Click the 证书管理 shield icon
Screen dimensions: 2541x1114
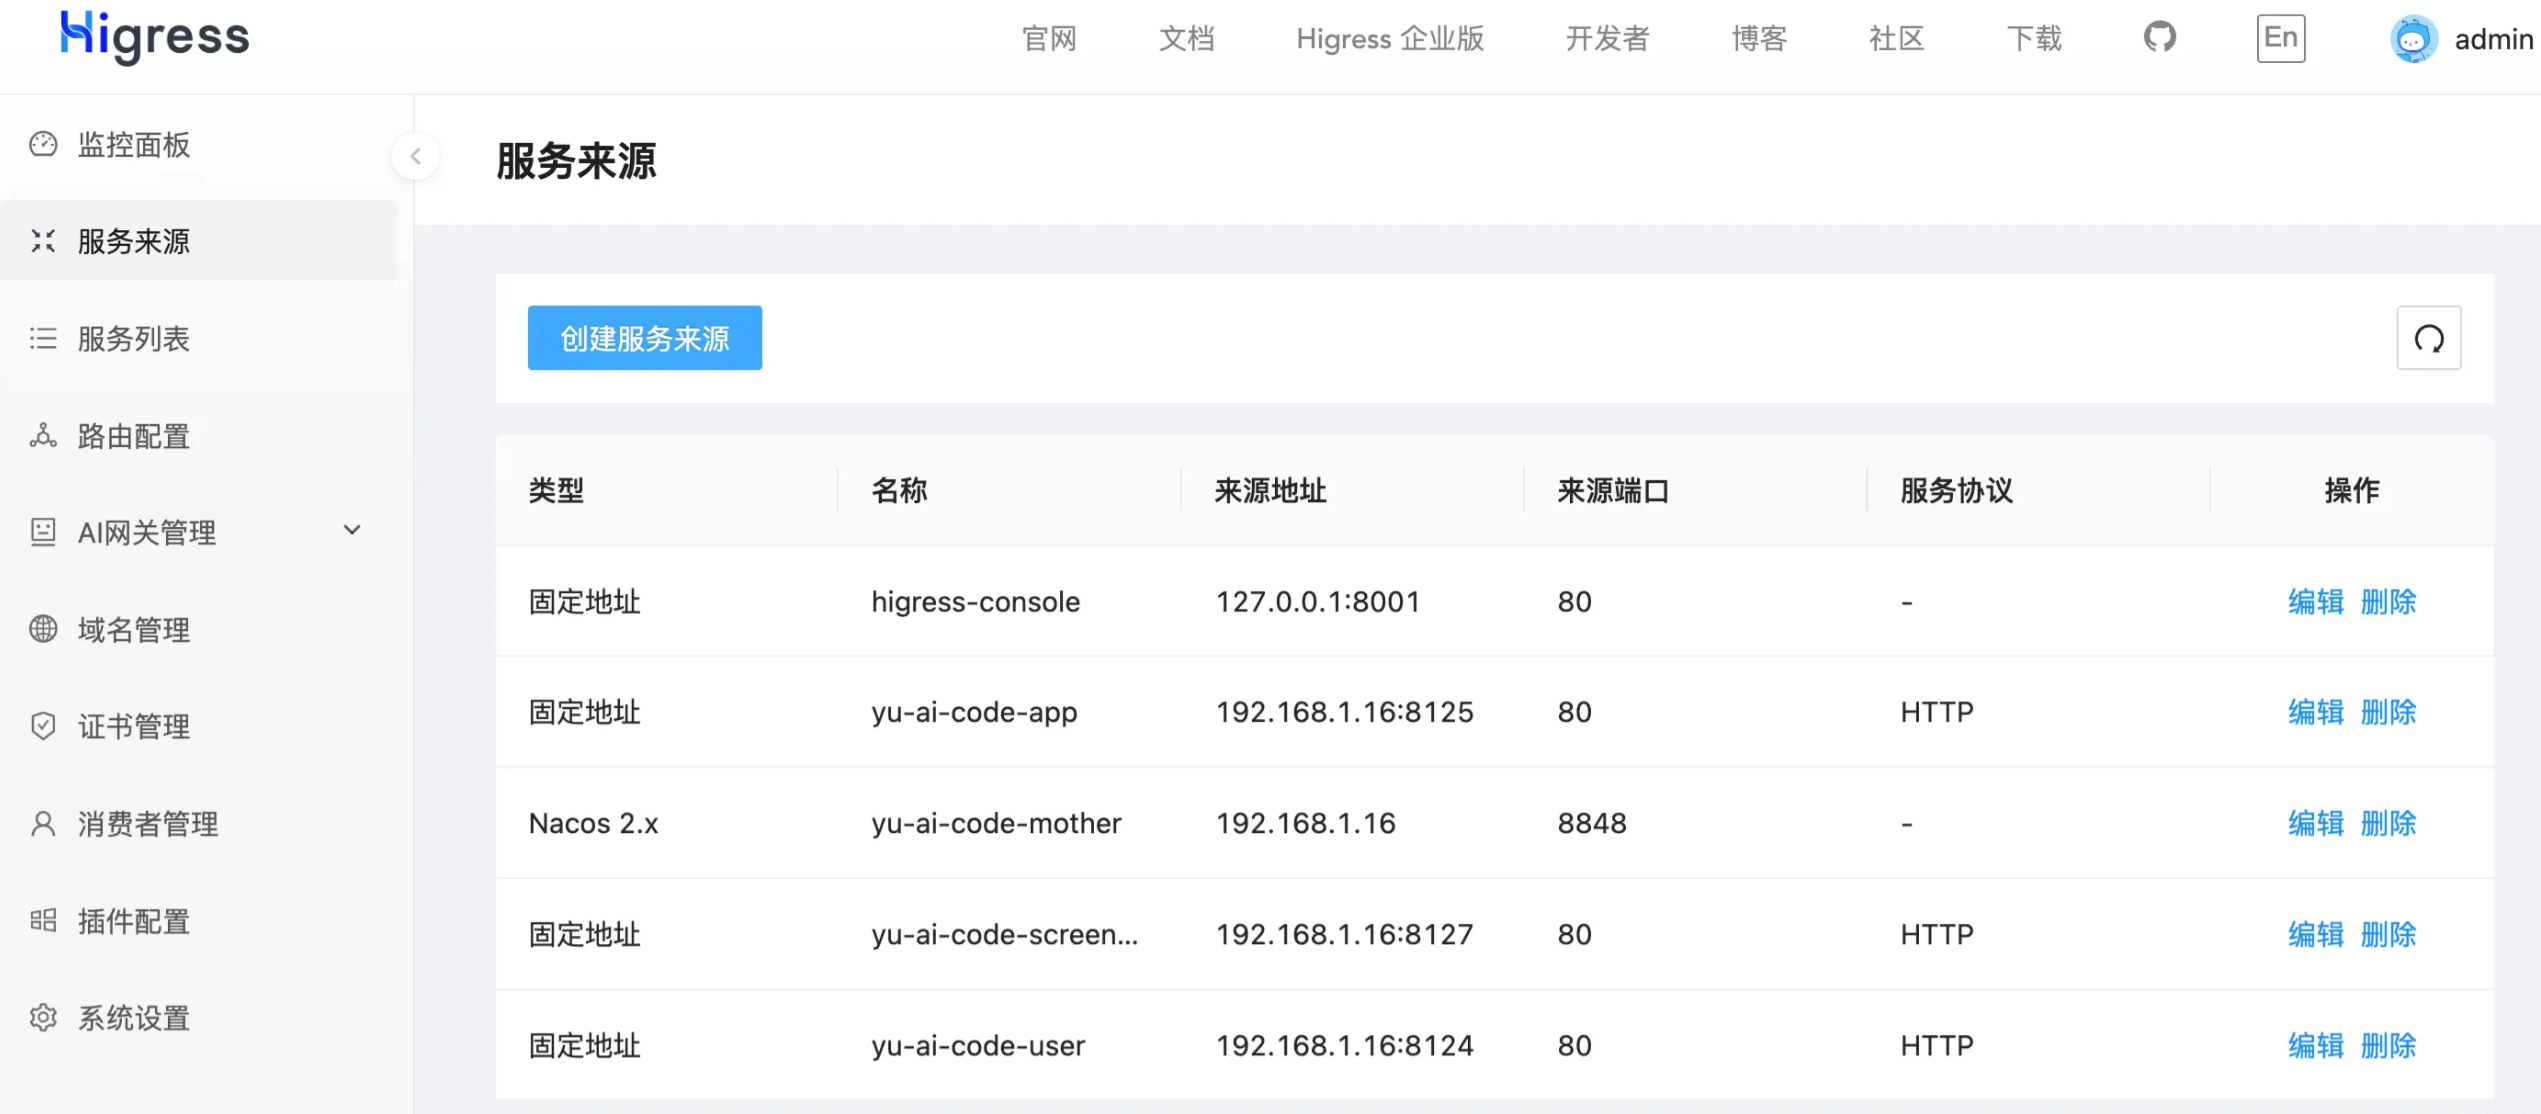click(x=43, y=726)
